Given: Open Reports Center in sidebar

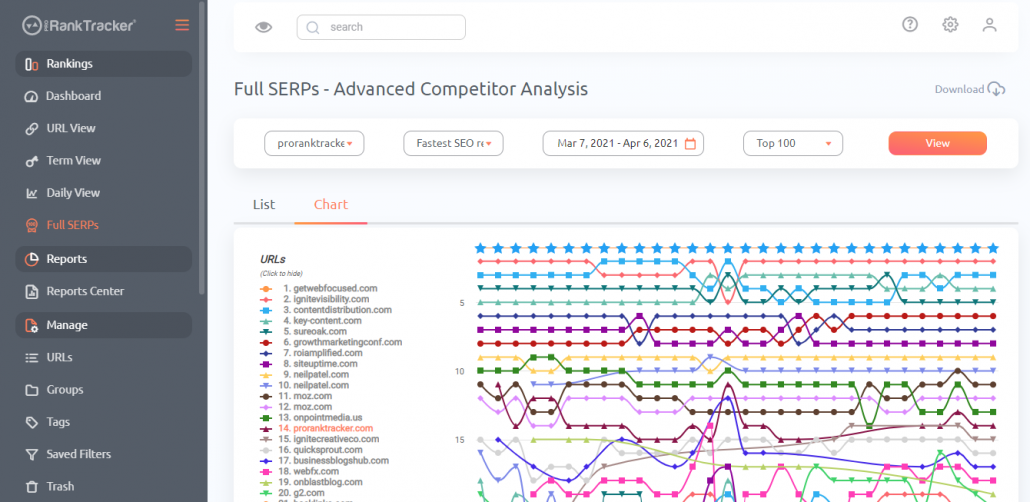Looking at the screenshot, I should [85, 291].
